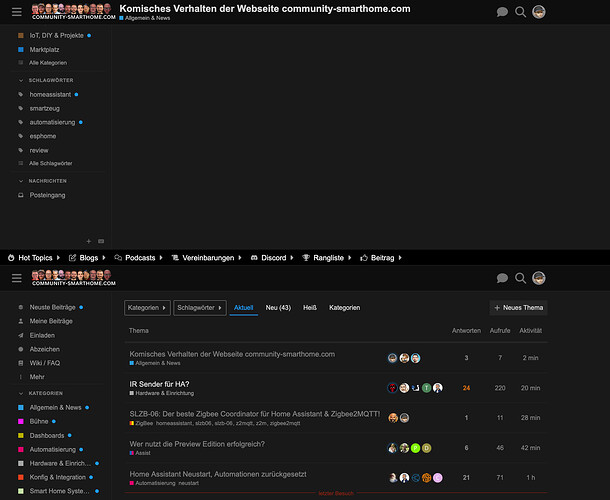Open topic 'Wer nutzt die Preview Edition erfolgreich?'

(197, 444)
